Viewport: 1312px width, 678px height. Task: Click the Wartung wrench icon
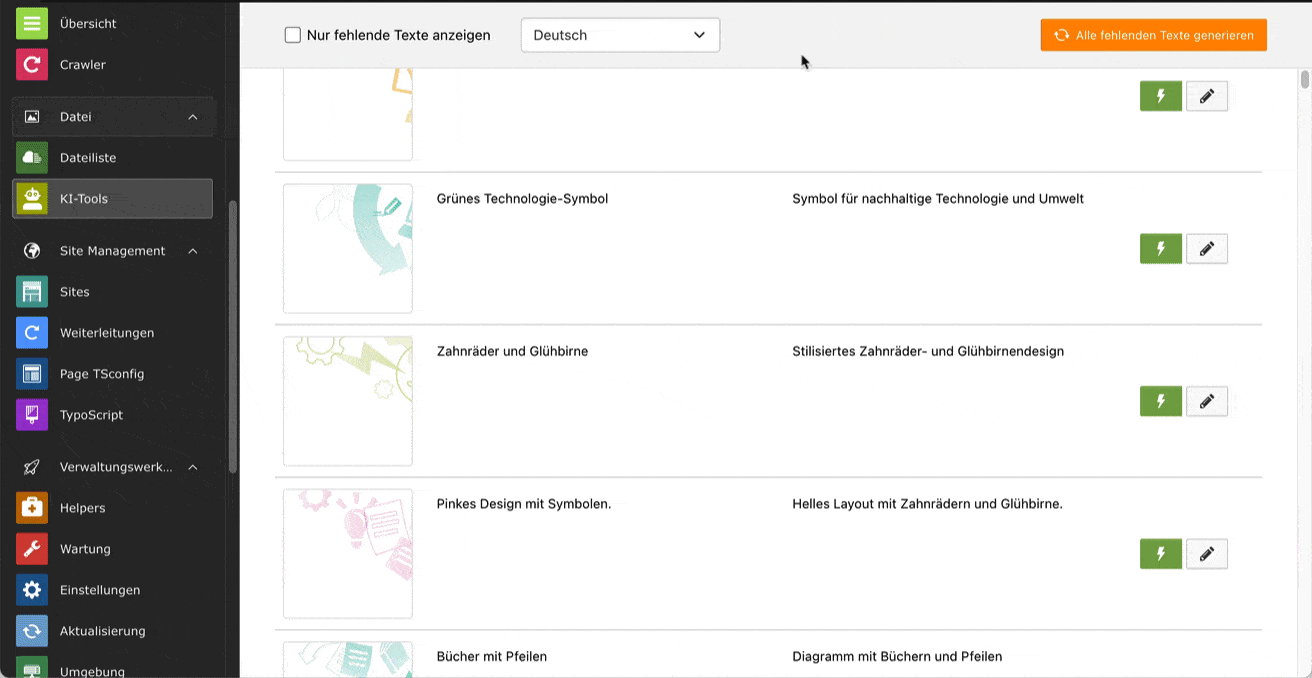pyautogui.click(x=32, y=549)
